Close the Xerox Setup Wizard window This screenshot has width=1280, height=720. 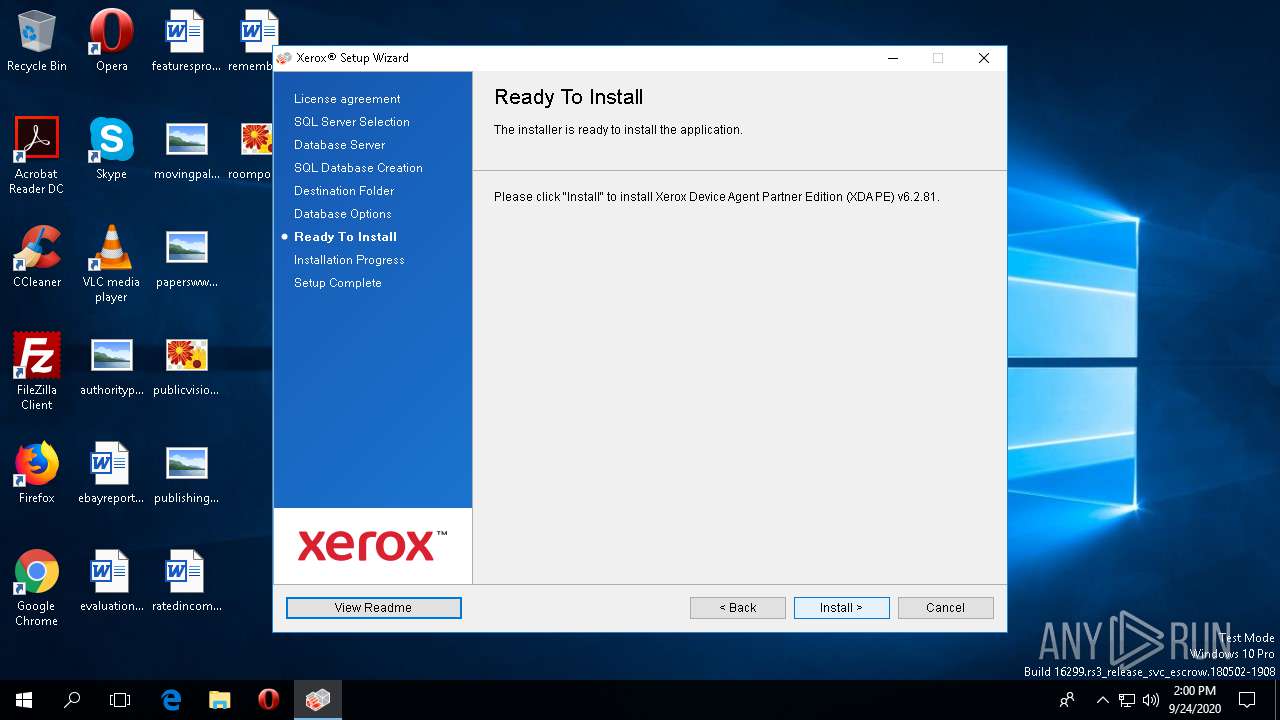[983, 58]
